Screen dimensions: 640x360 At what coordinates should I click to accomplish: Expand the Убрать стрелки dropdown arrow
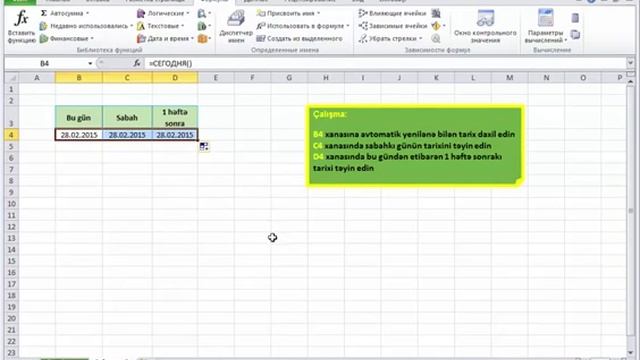[x=420, y=39]
